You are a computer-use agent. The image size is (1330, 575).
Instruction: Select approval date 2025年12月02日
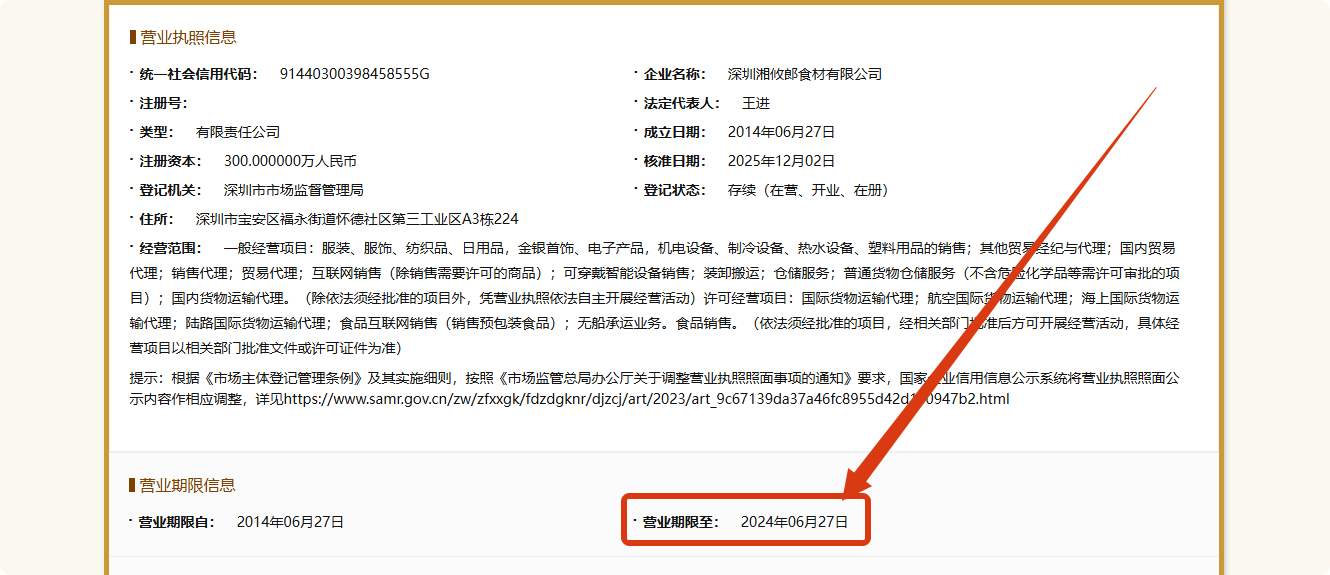pyautogui.click(x=781, y=161)
